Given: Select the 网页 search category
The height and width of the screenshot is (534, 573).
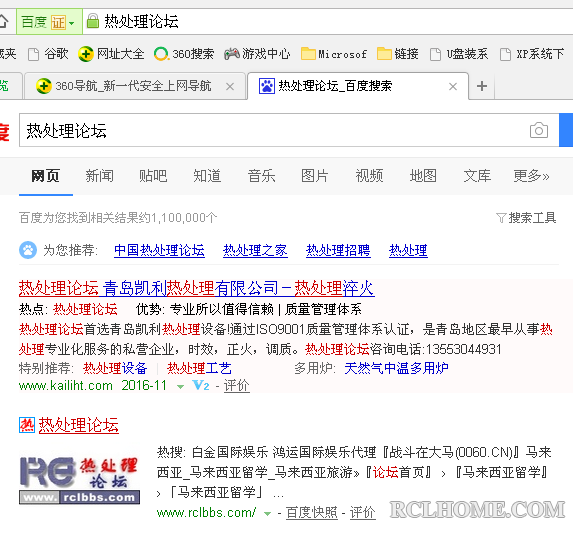Looking at the screenshot, I should tap(45, 176).
